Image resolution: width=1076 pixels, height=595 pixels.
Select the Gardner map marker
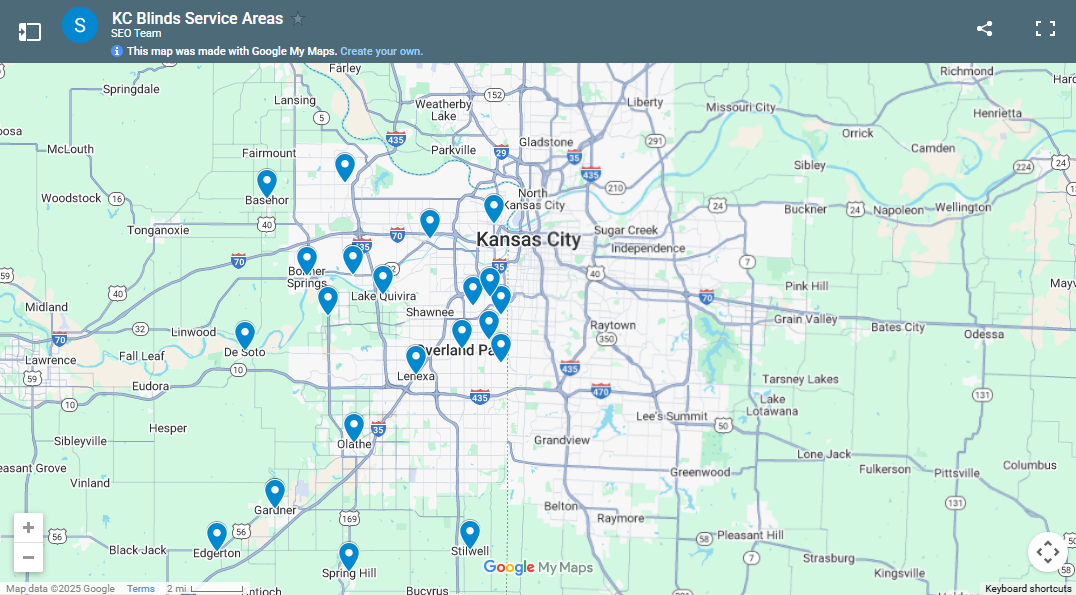[x=275, y=491]
